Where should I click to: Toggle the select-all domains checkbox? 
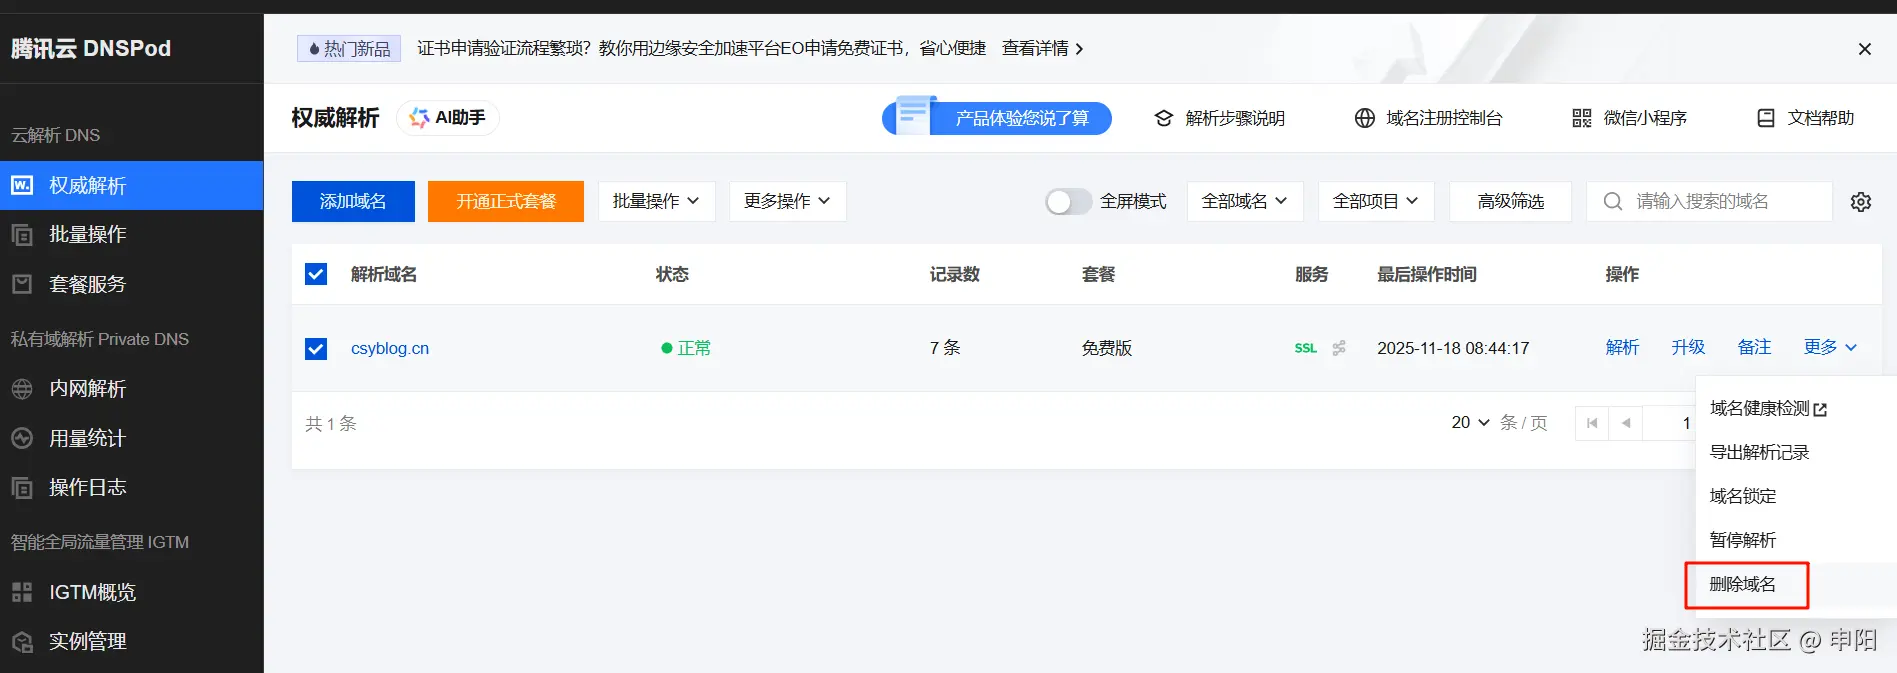point(316,274)
